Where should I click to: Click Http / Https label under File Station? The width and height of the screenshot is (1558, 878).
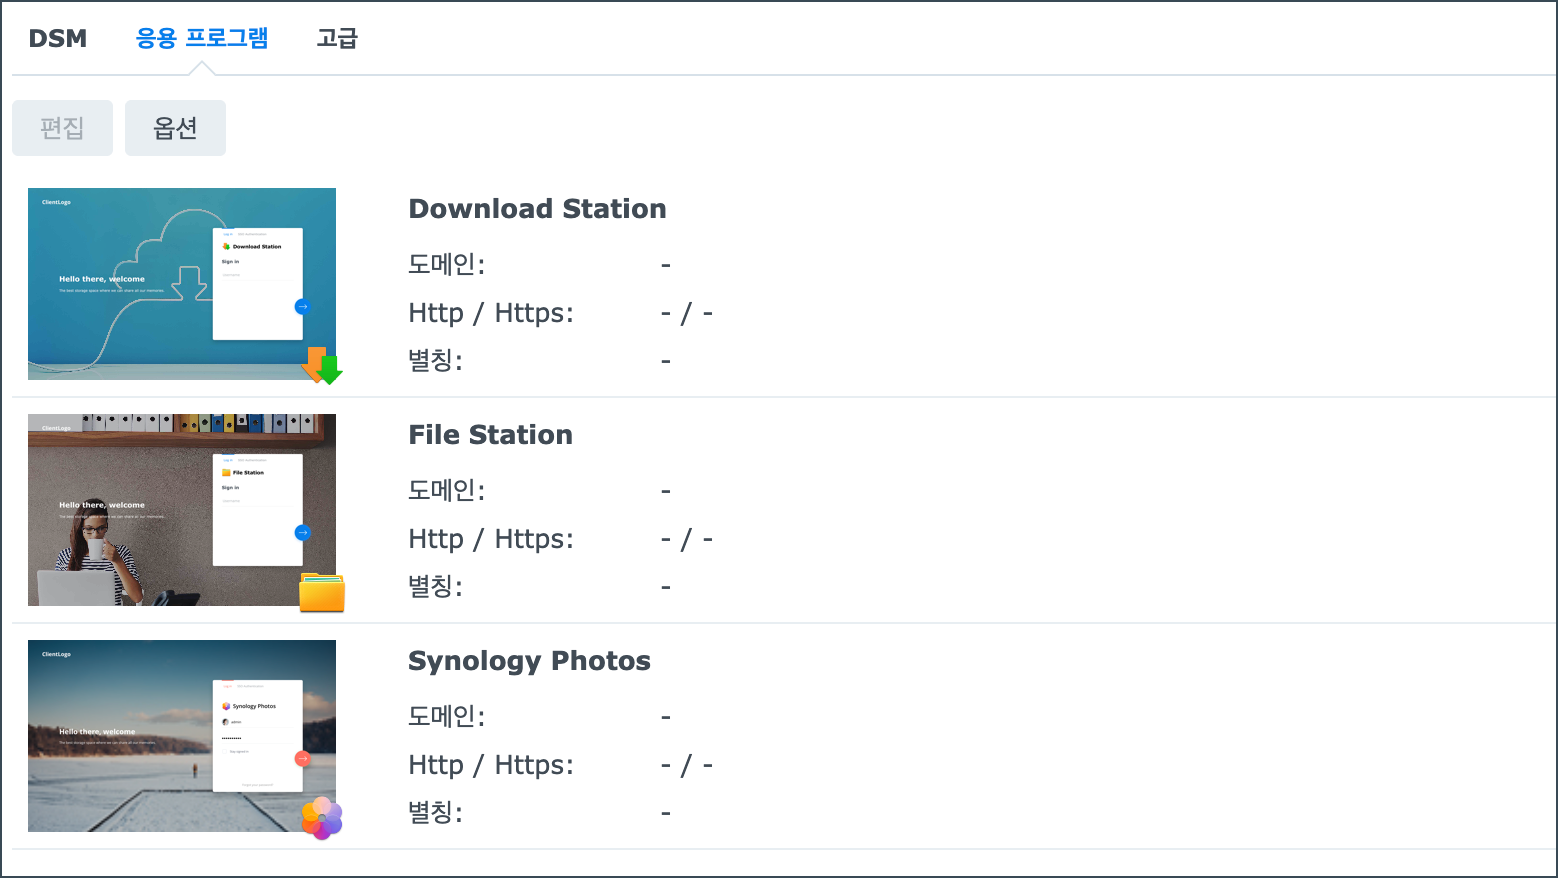tap(491, 539)
